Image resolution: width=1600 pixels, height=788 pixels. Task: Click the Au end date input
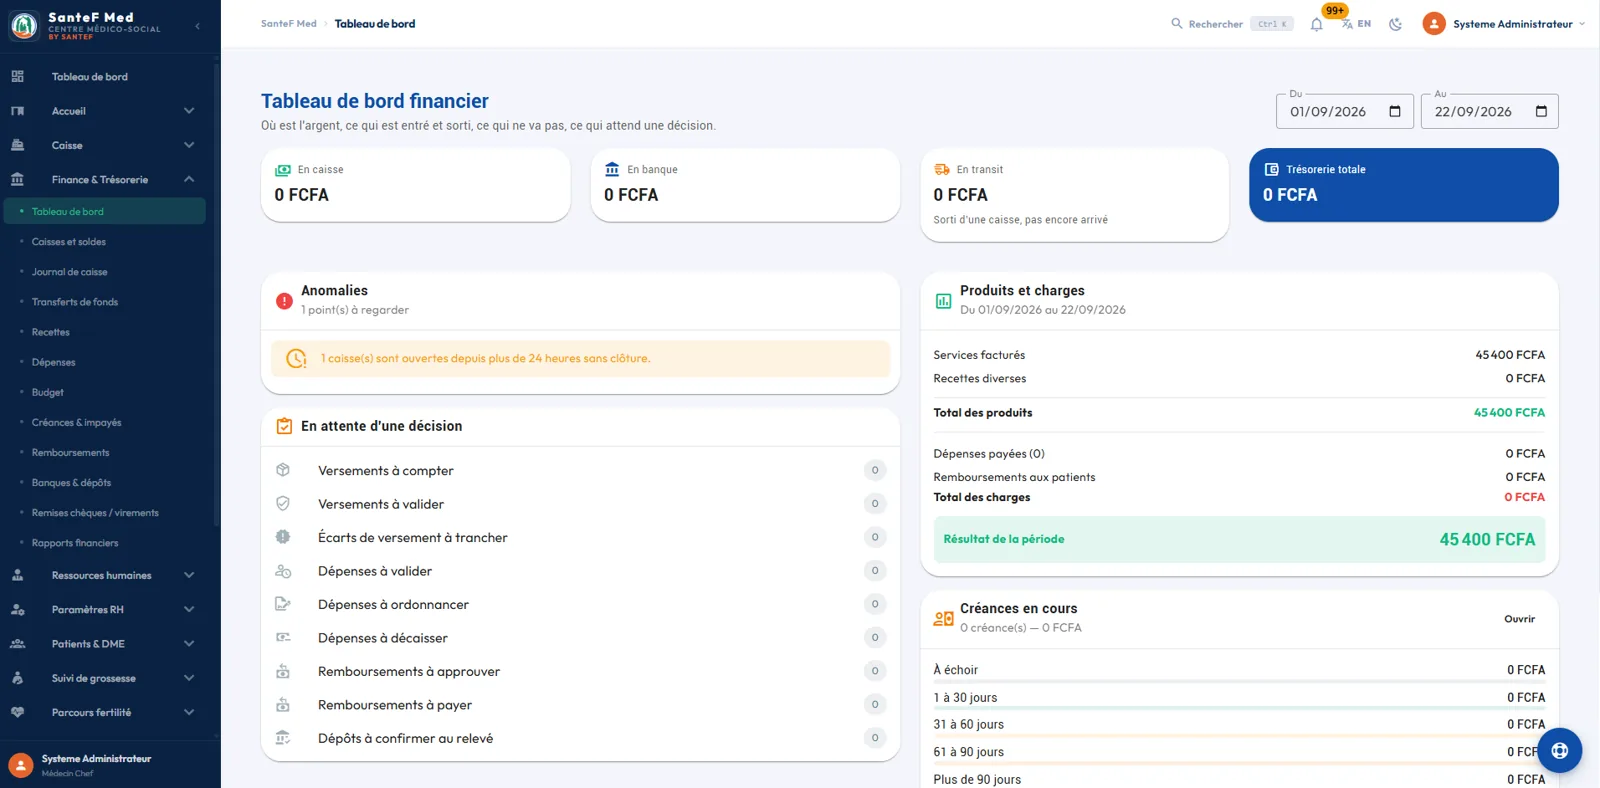(1490, 111)
